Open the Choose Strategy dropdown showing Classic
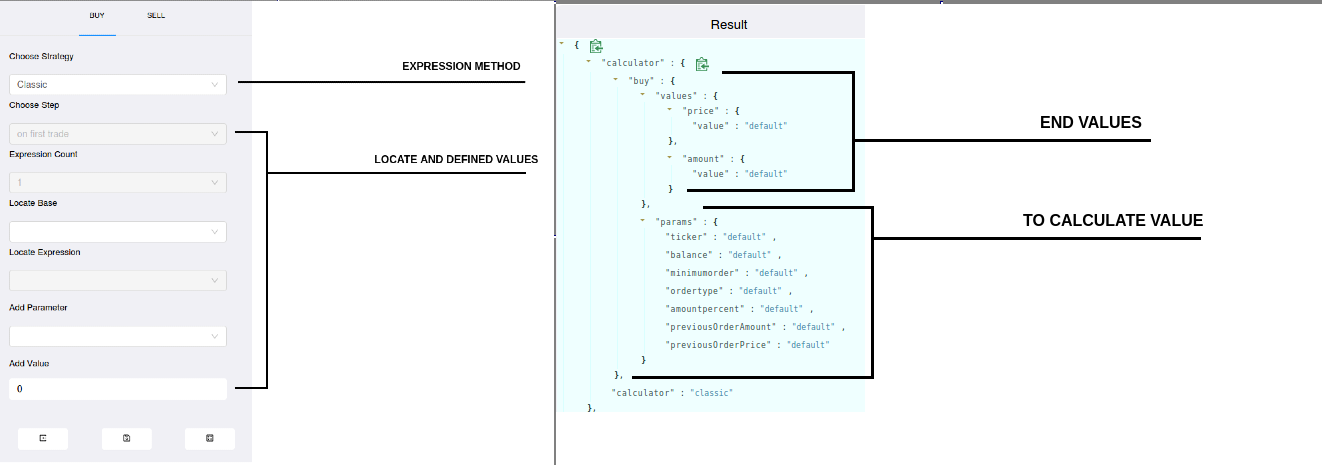 tap(118, 85)
